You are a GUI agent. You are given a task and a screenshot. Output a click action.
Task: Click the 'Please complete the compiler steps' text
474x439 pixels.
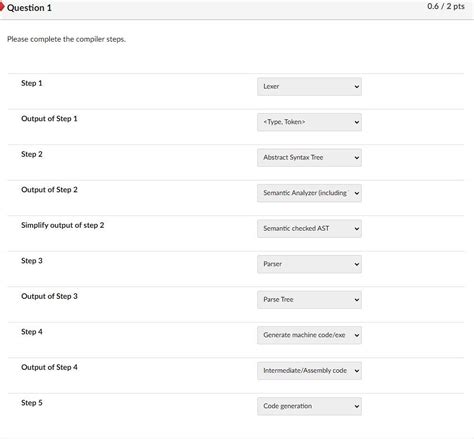[x=66, y=39]
